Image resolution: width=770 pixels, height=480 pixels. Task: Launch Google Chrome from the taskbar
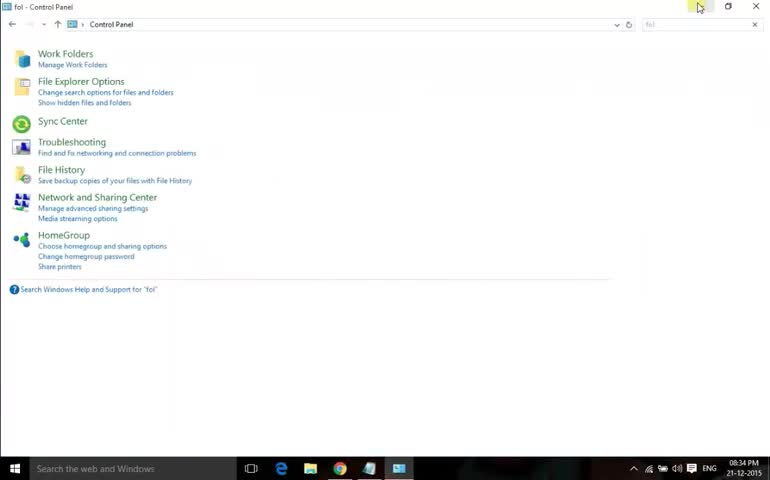click(340, 469)
